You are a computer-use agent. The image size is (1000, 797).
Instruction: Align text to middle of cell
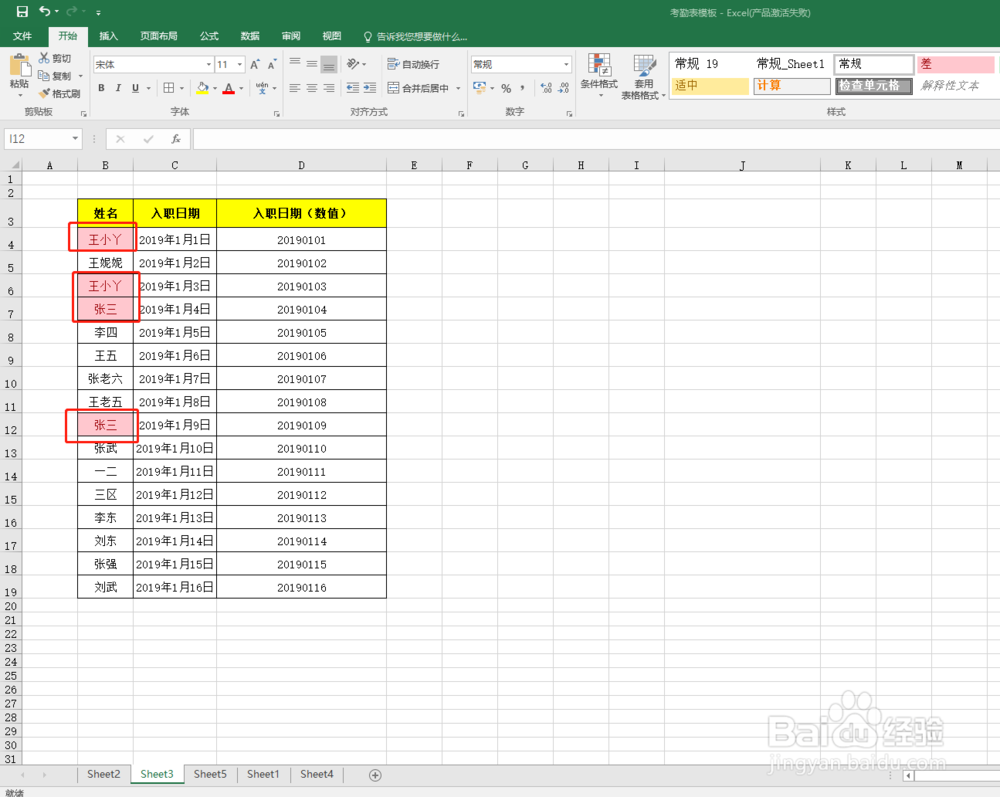tap(312, 64)
